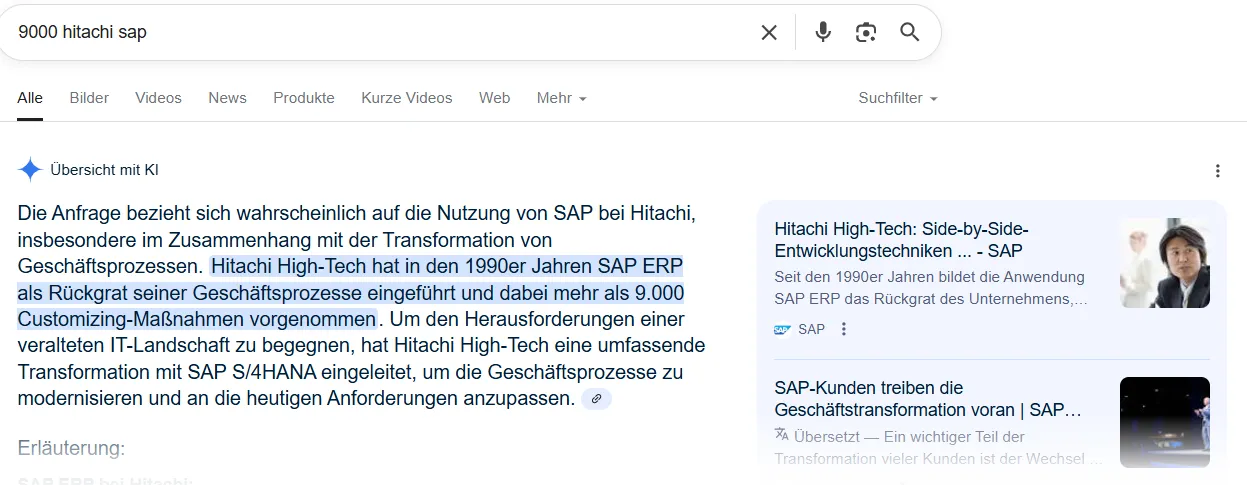Expand the Mehr dropdown menu
Image resolution: width=1247 pixels, height=485 pixels.
[x=561, y=98]
